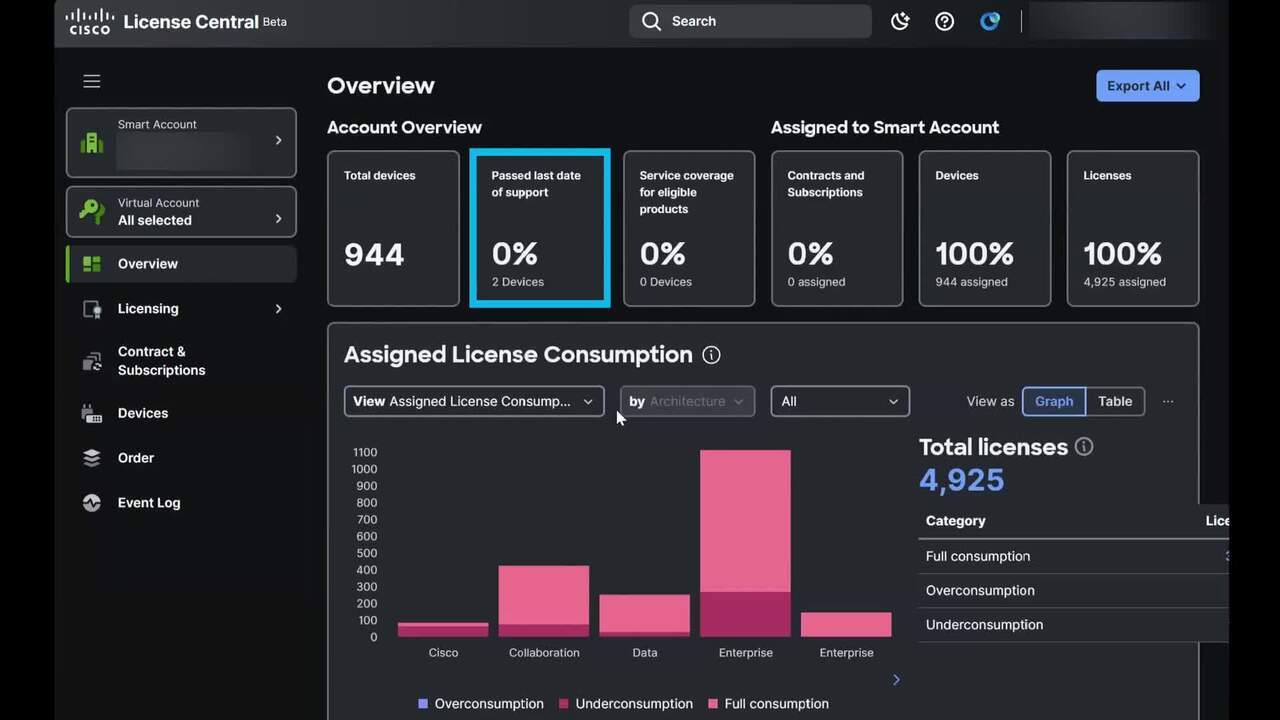
Task: Click in the Search field
Action: click(750, 21)
